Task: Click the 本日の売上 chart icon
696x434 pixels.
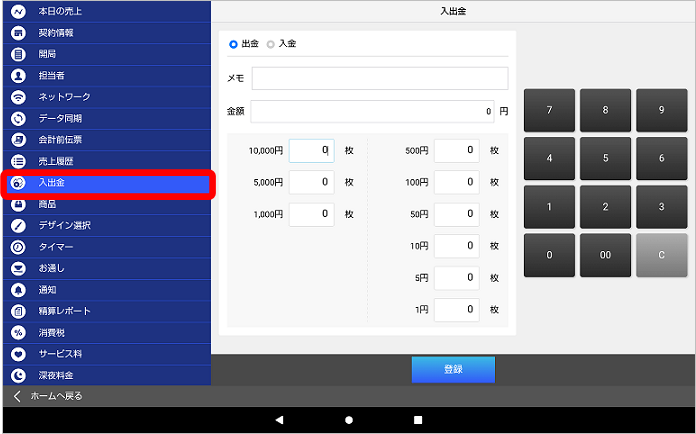Action: [x=18, y=11]
